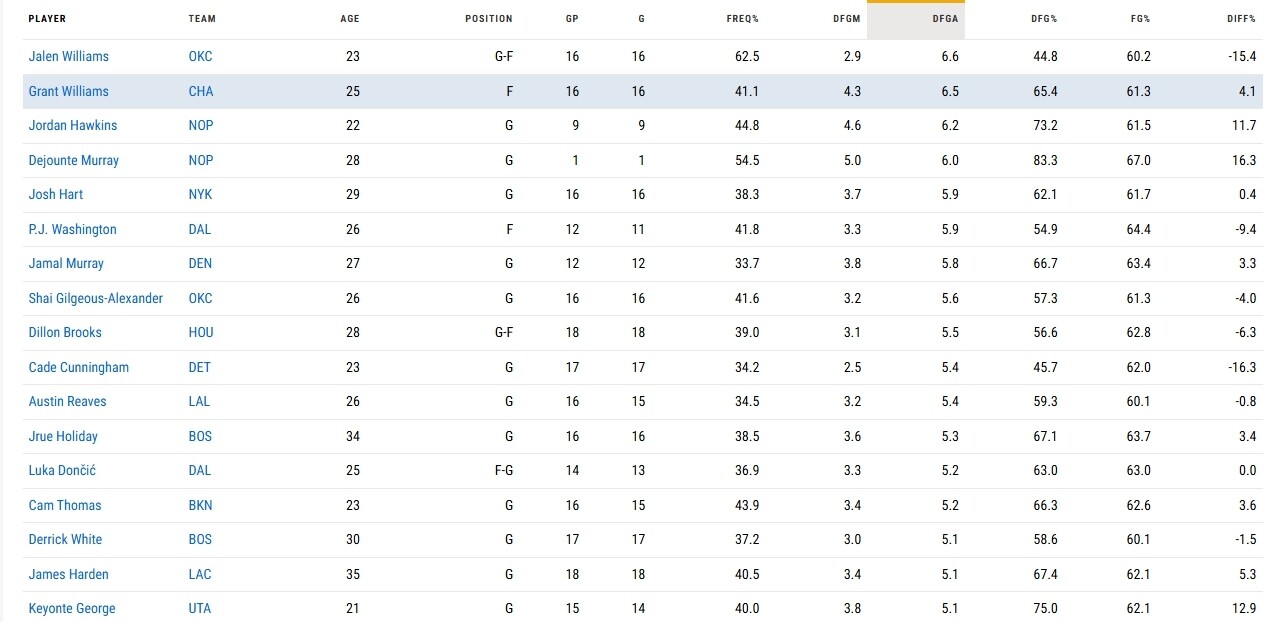The height and width of the screenshot is (622, 1278).
Task: Sort by the FREQ% column header
Action: (743, 19)
